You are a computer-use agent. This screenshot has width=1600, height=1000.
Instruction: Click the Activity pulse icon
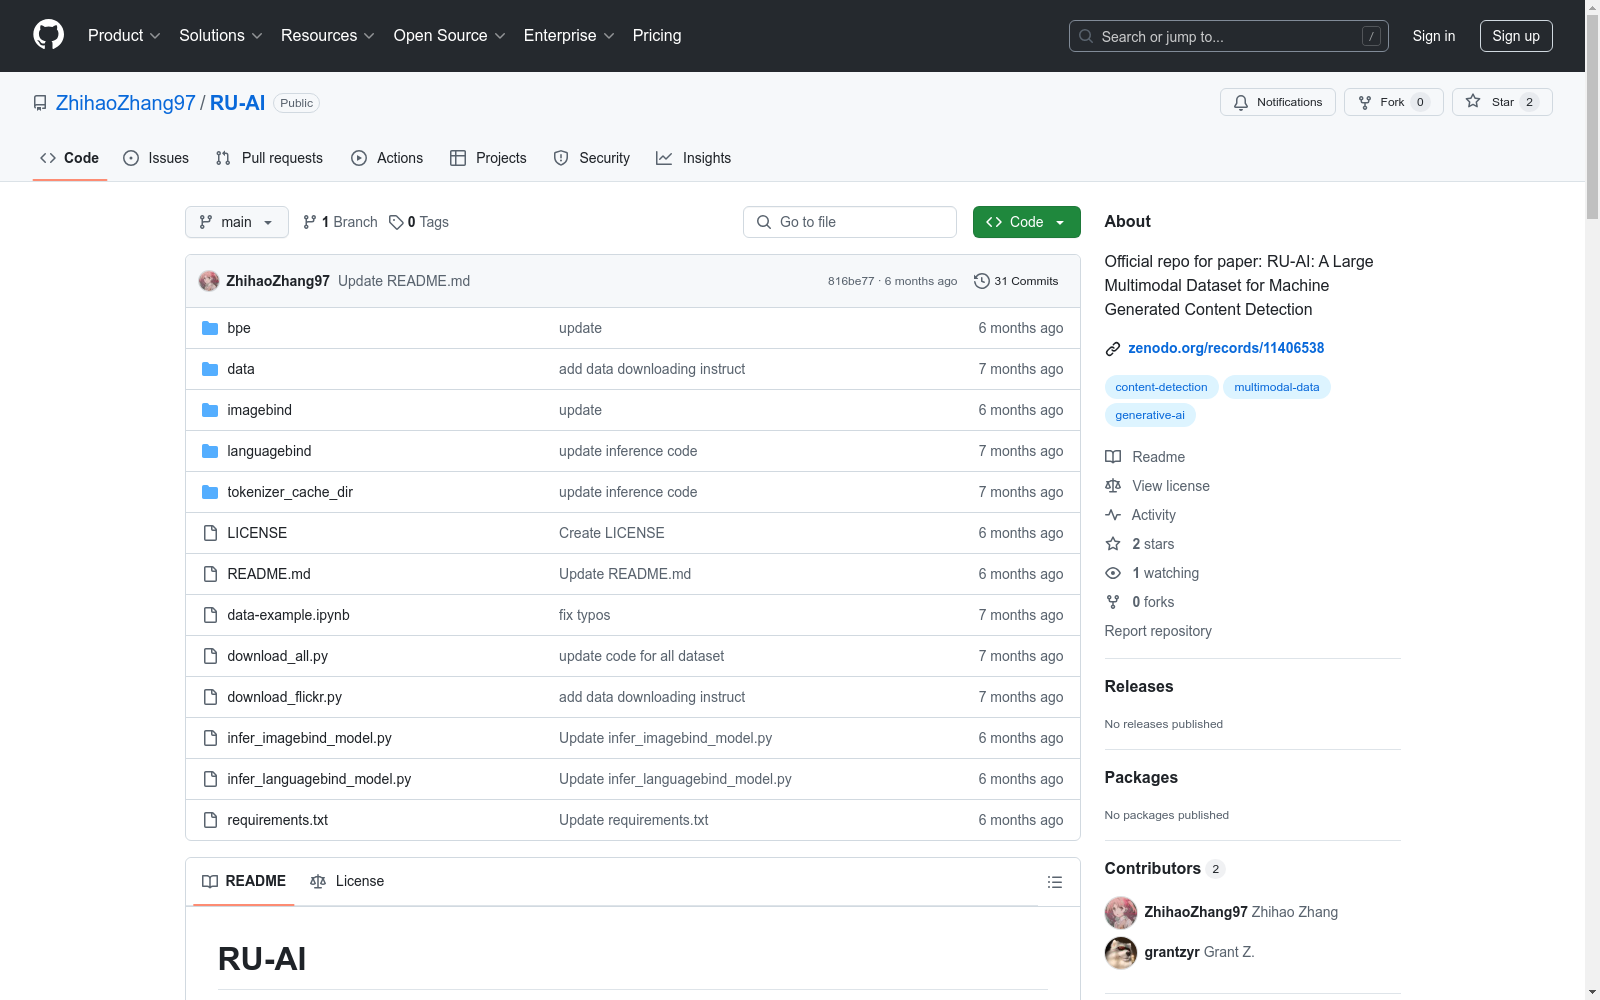click(1113, 515)
